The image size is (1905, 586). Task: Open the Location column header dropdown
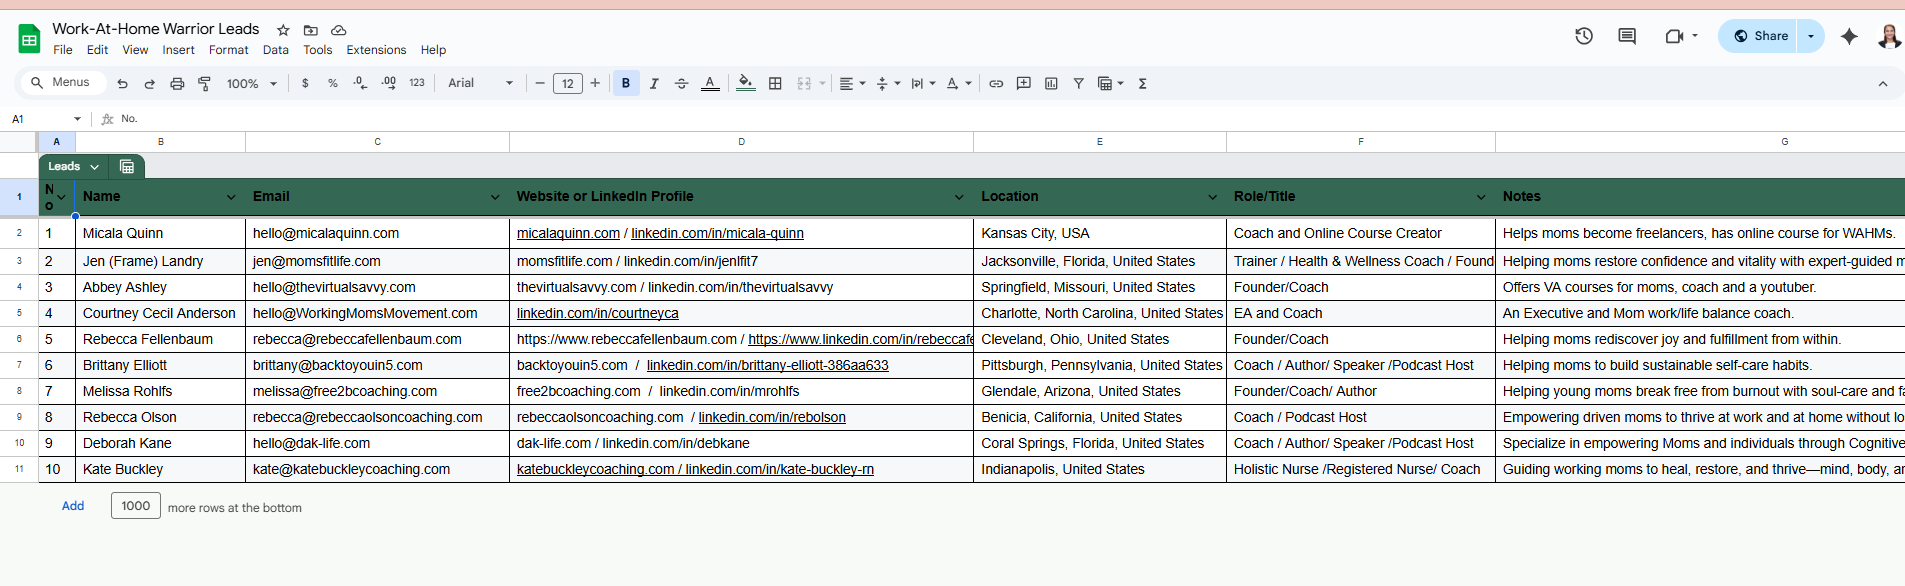point(1212,197)
